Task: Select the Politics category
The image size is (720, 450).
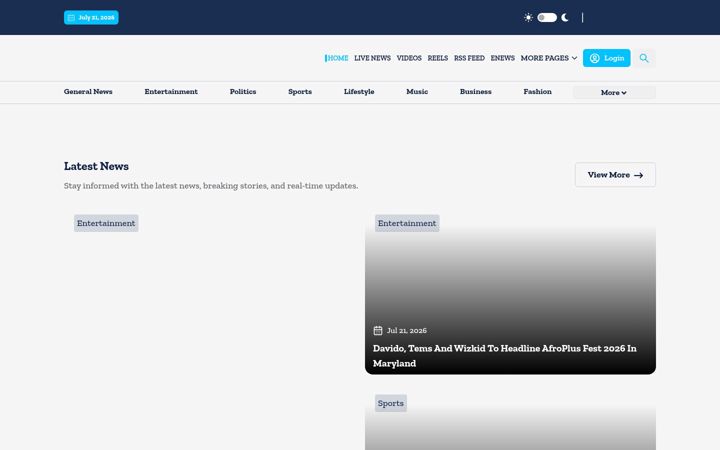Action: tap(243, 91)
